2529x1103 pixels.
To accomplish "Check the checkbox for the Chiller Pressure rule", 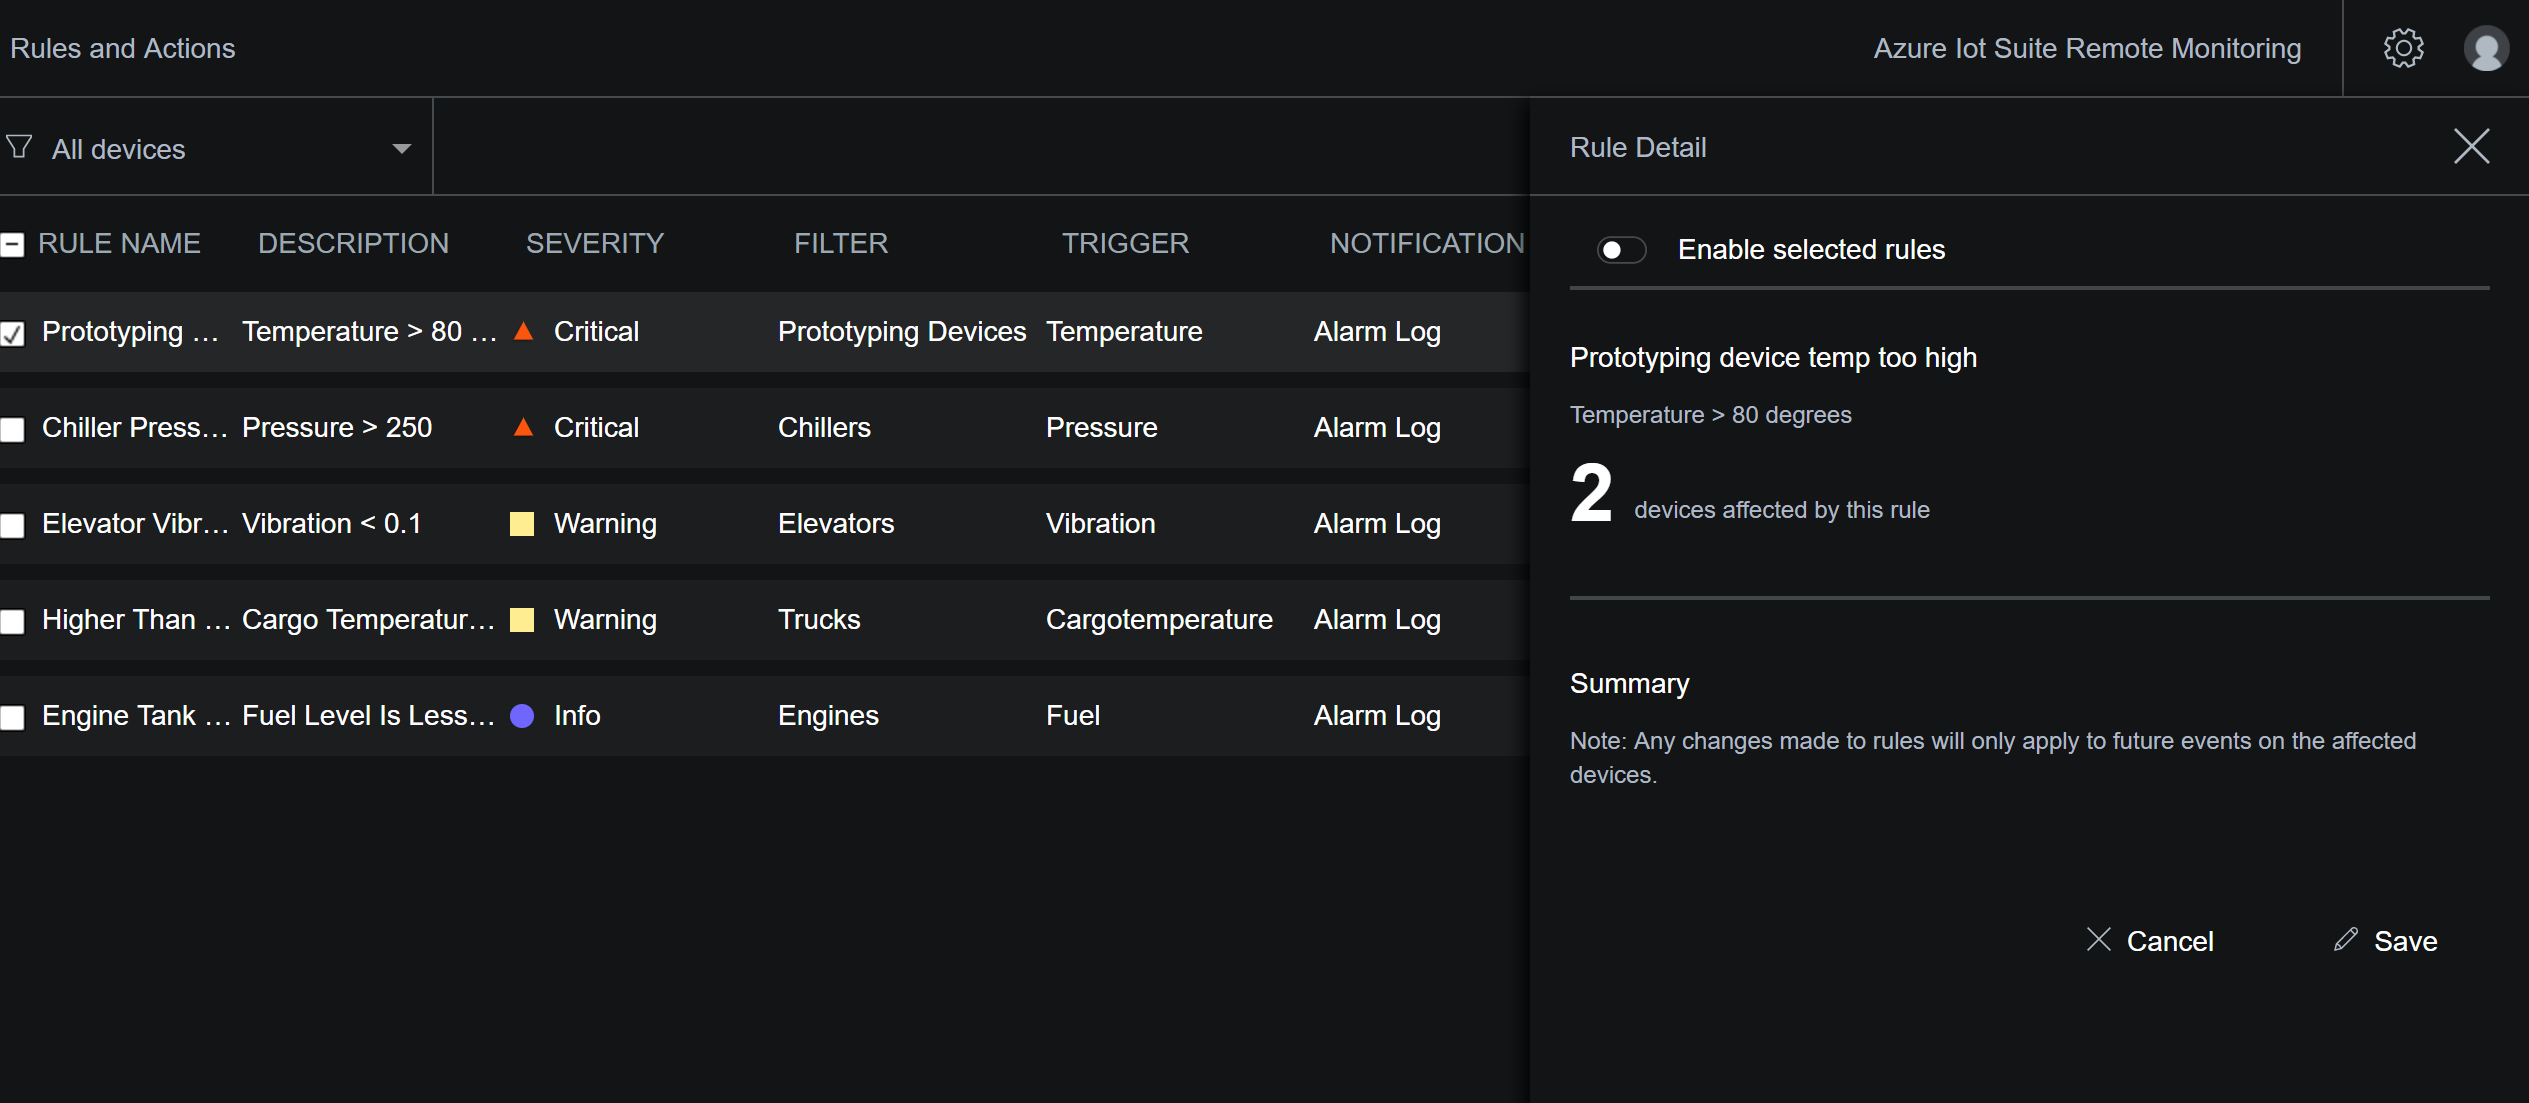I will coord(13,429).
